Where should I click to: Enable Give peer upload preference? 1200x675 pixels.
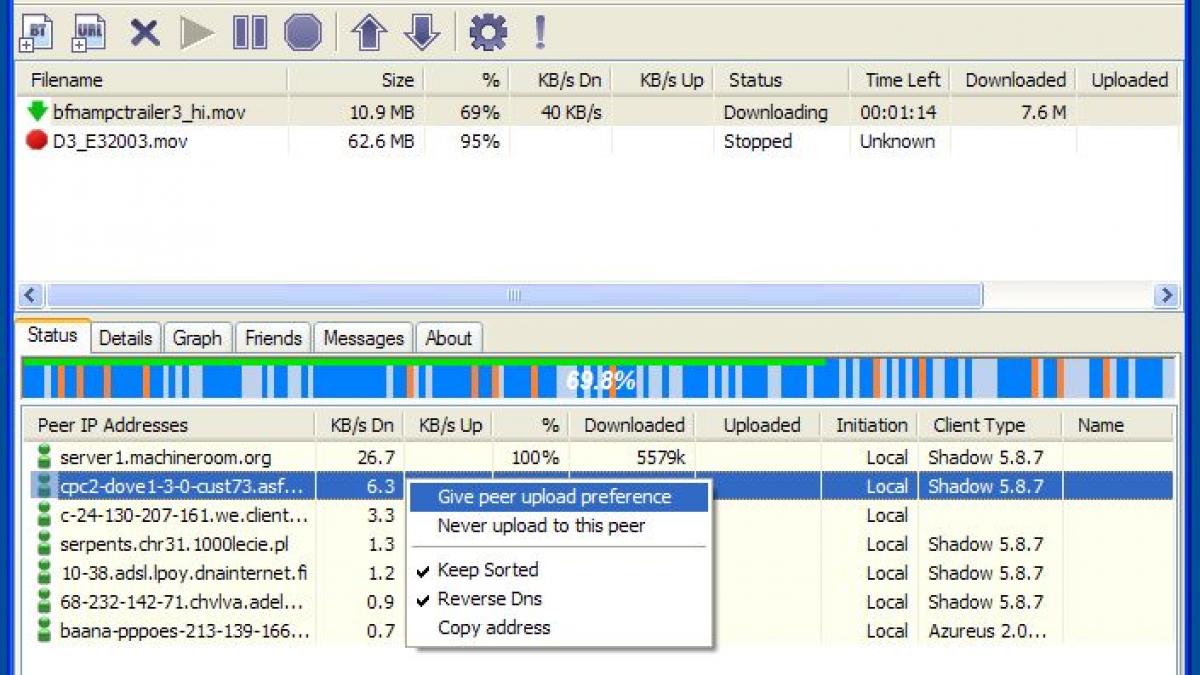click(556, 497)
